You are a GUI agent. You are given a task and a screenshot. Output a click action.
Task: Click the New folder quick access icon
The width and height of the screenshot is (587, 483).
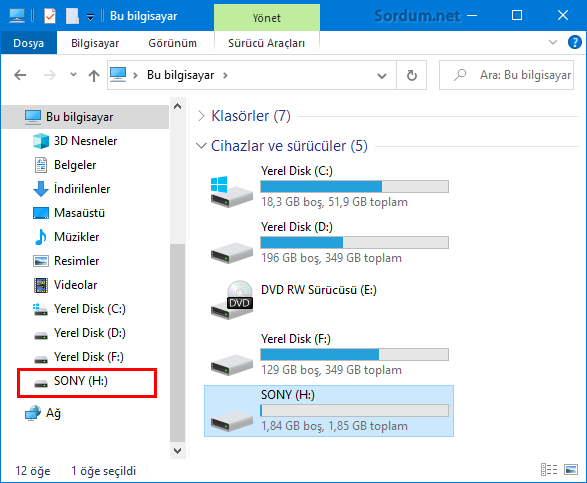pos(72,16)
